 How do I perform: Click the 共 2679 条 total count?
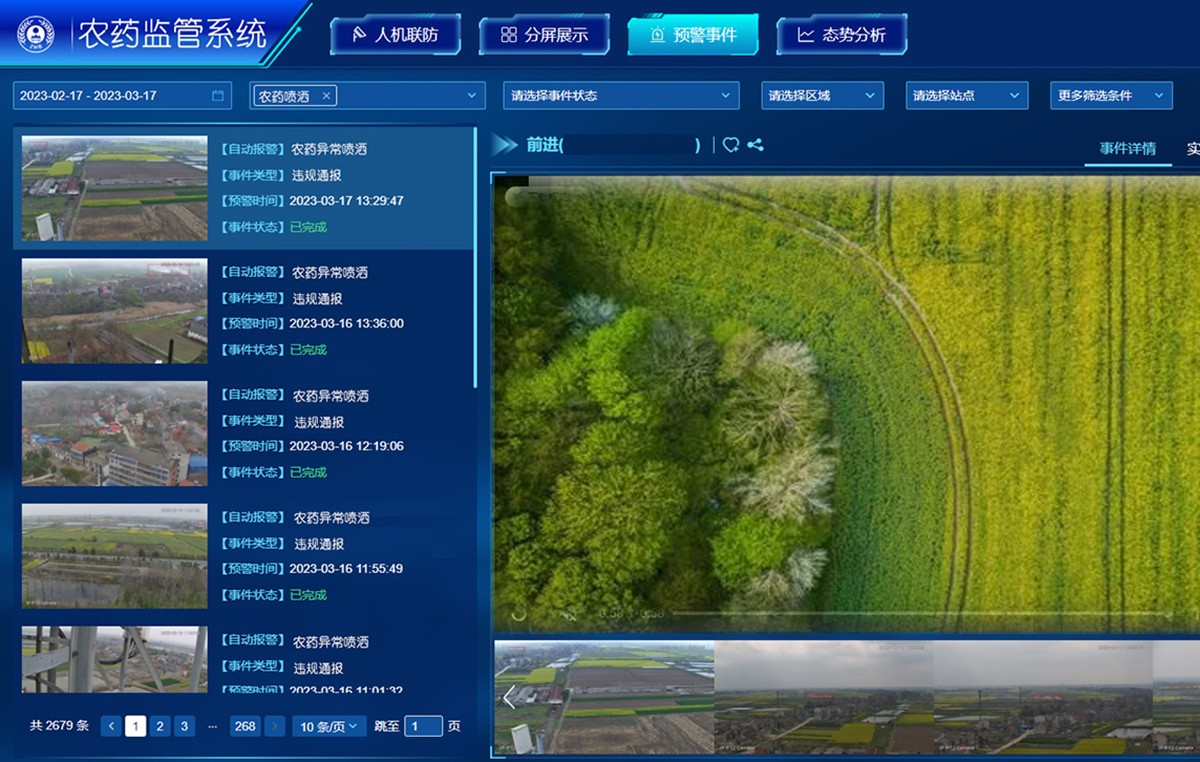59,726
